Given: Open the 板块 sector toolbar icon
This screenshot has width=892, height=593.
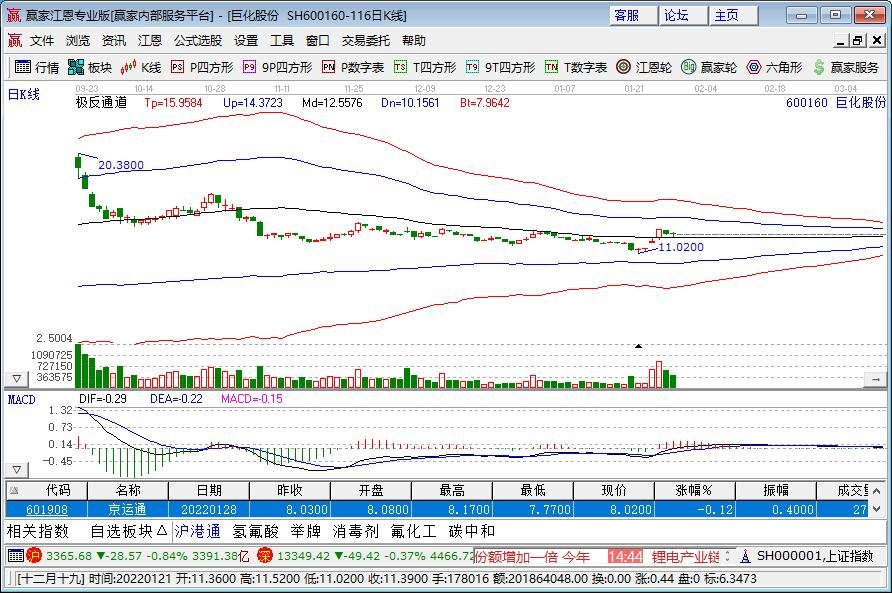Looking at the screenshot, I should click(x=90, y=67).
